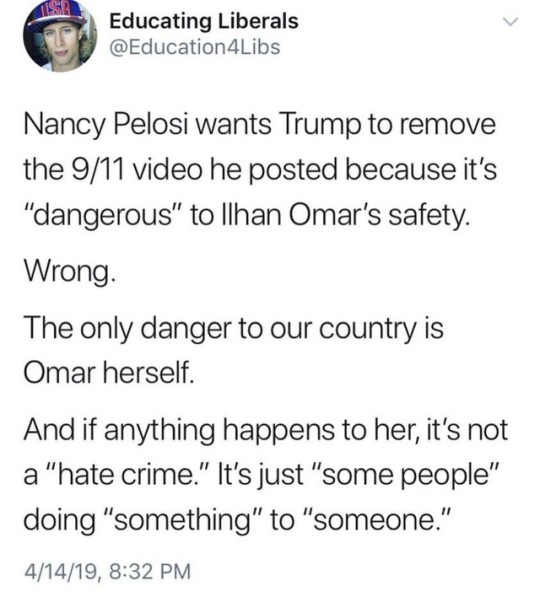The height and width of the screenshot is (597, 540).
Task: Visit the @Education4Libs handle
Action: 195,47
